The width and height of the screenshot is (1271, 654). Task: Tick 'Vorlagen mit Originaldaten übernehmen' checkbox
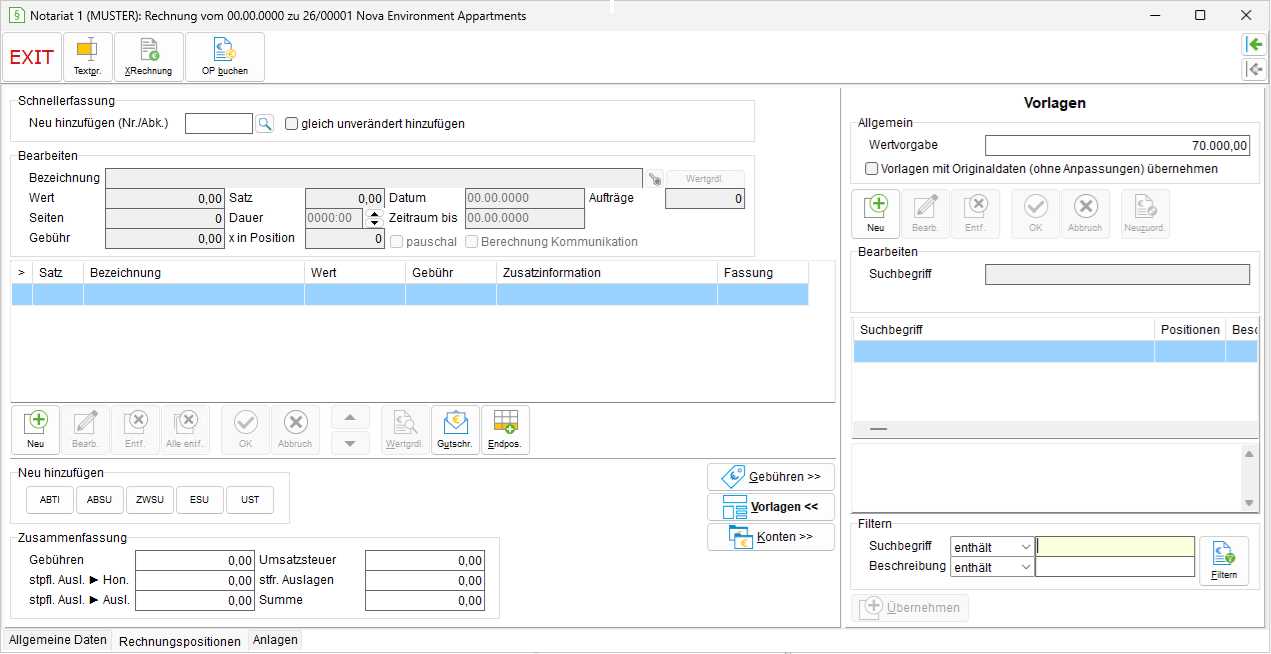[872, 169]
